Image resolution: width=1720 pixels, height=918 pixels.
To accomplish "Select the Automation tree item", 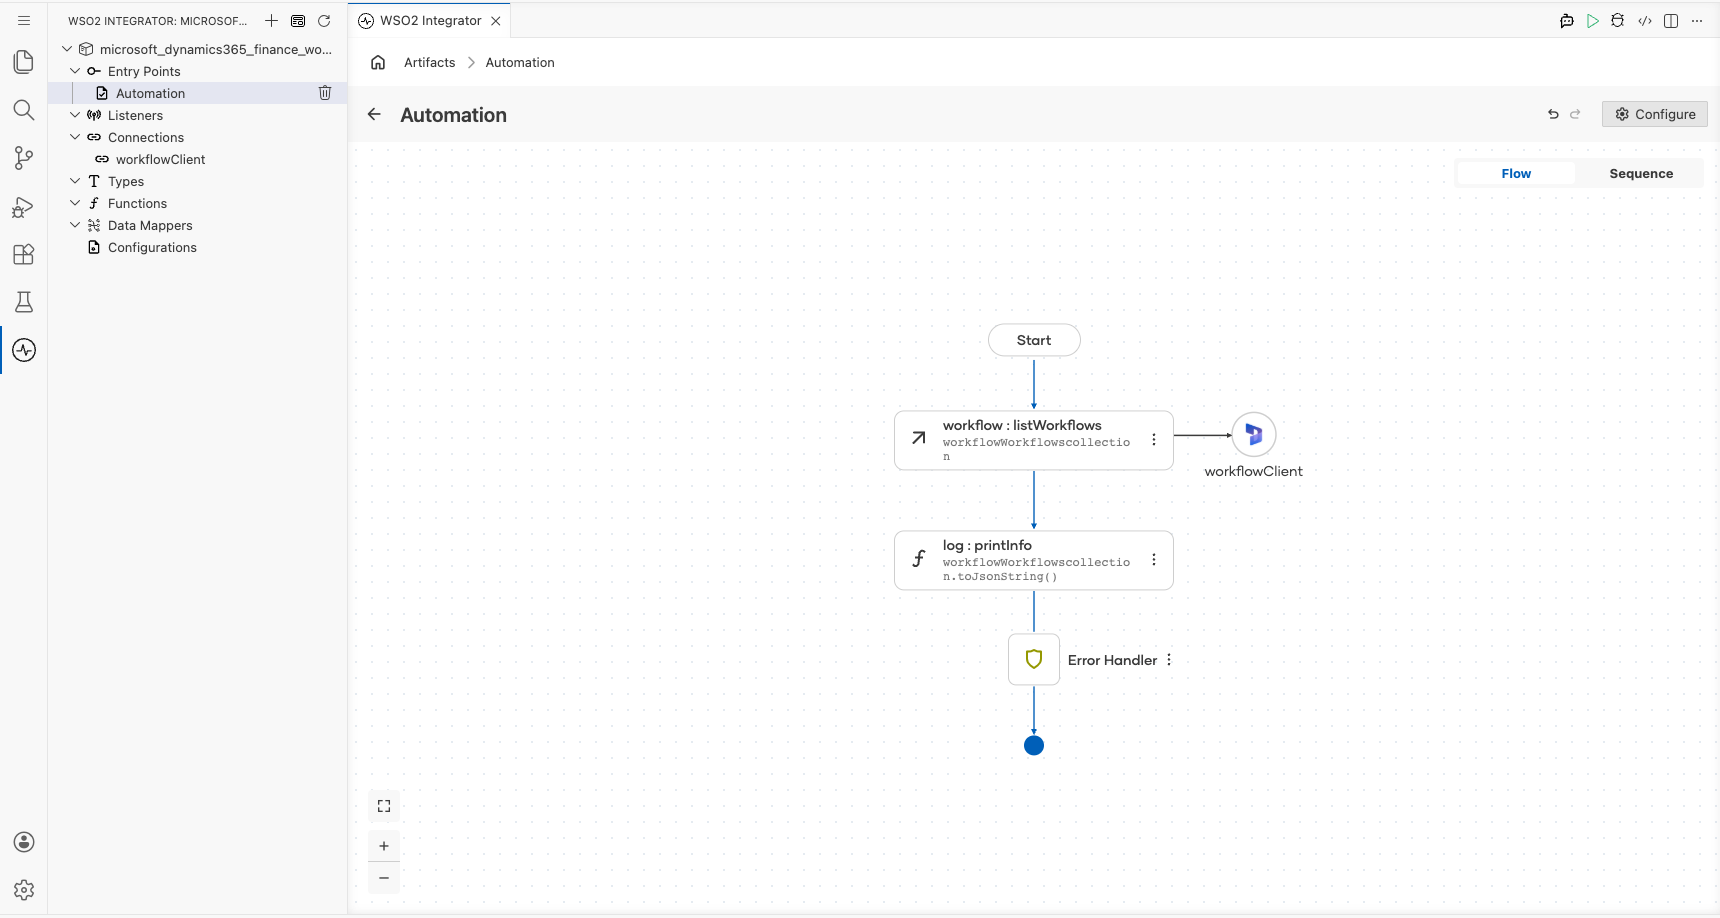I will coord(198,93).
